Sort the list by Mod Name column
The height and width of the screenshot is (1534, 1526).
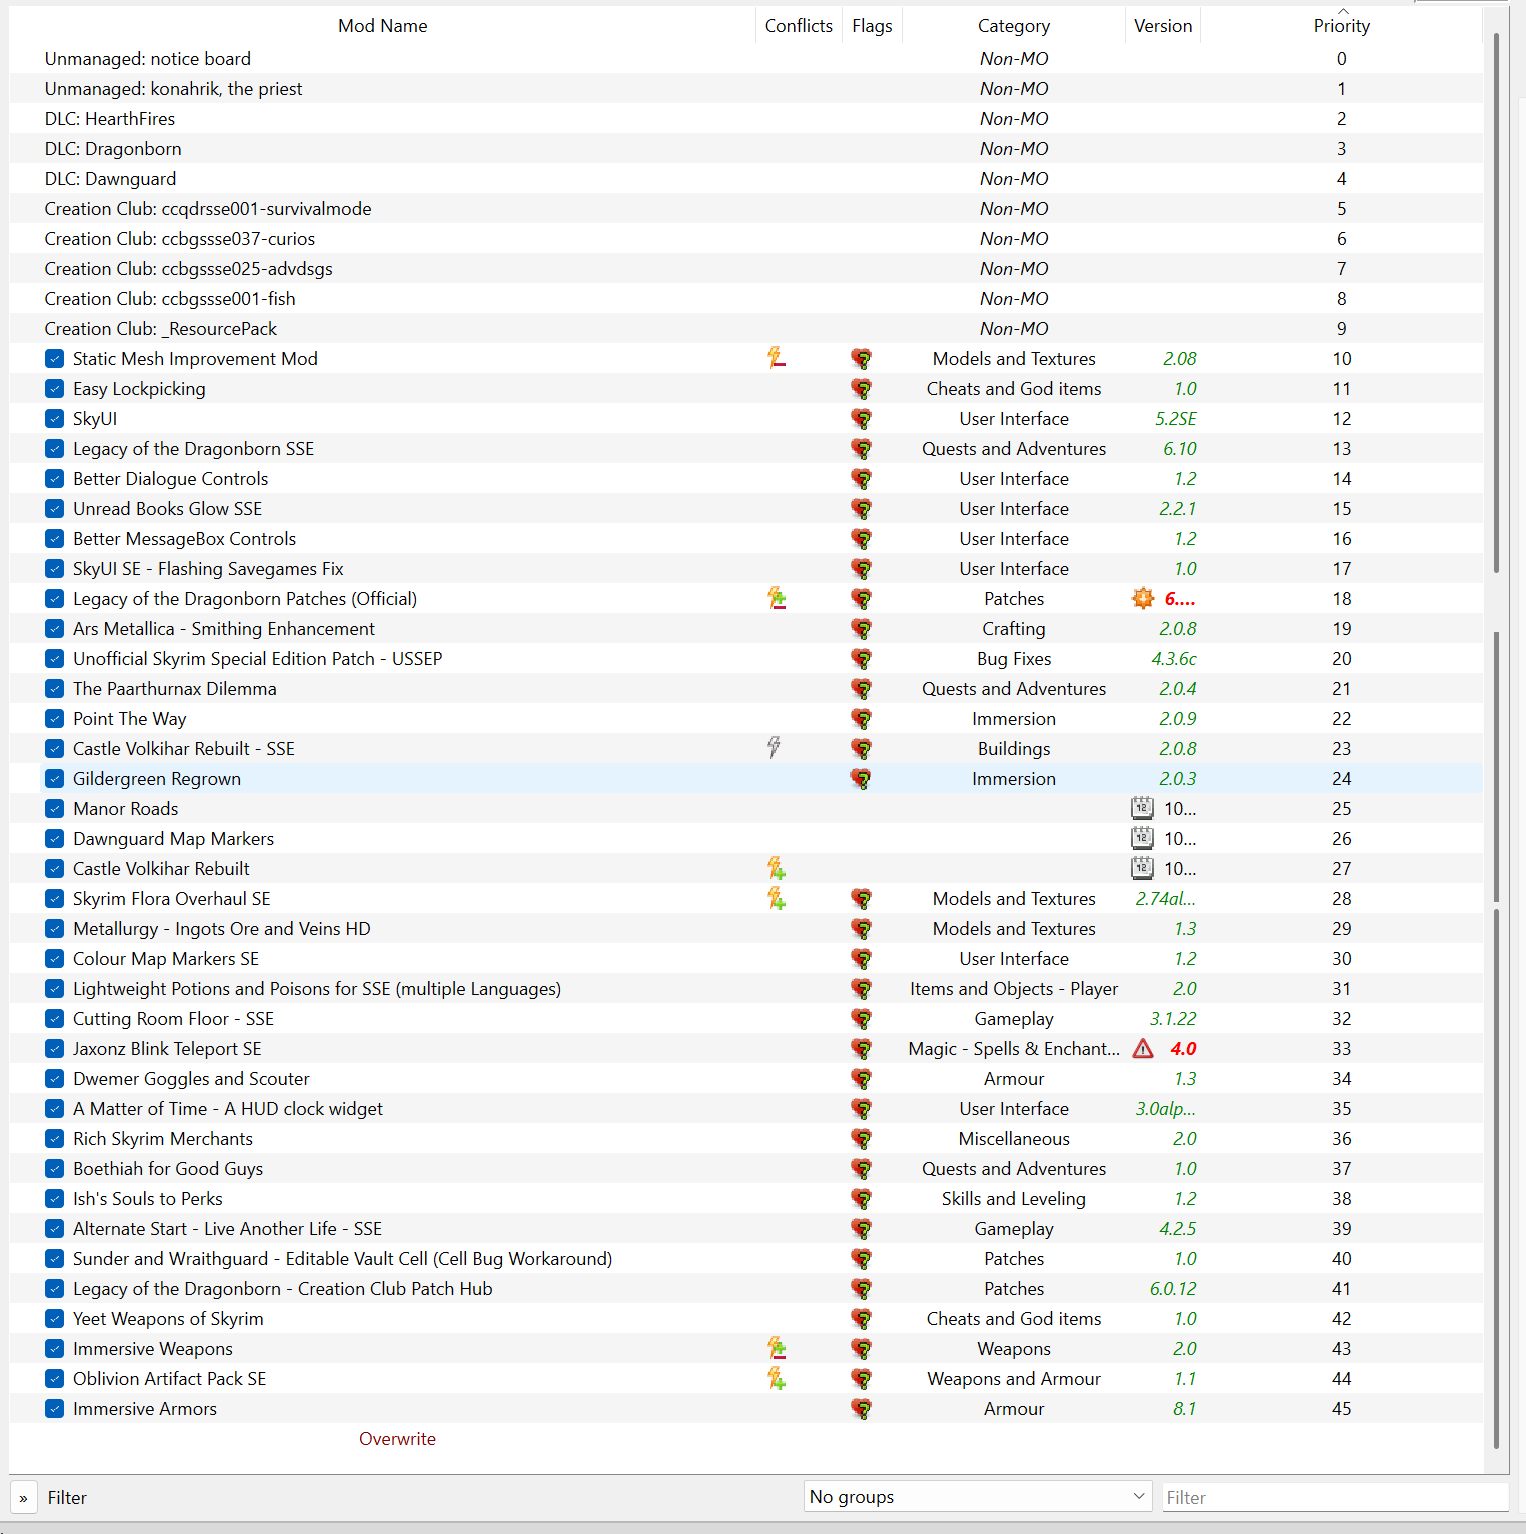click(x=382, y=26)
